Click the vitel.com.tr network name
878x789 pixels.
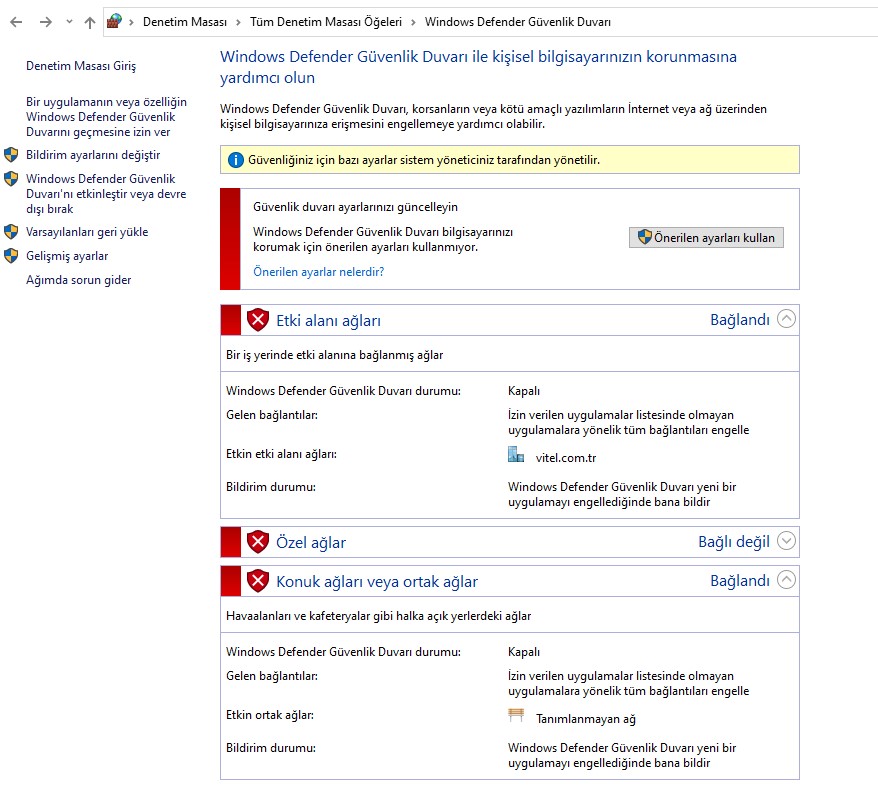coord(566,458)
